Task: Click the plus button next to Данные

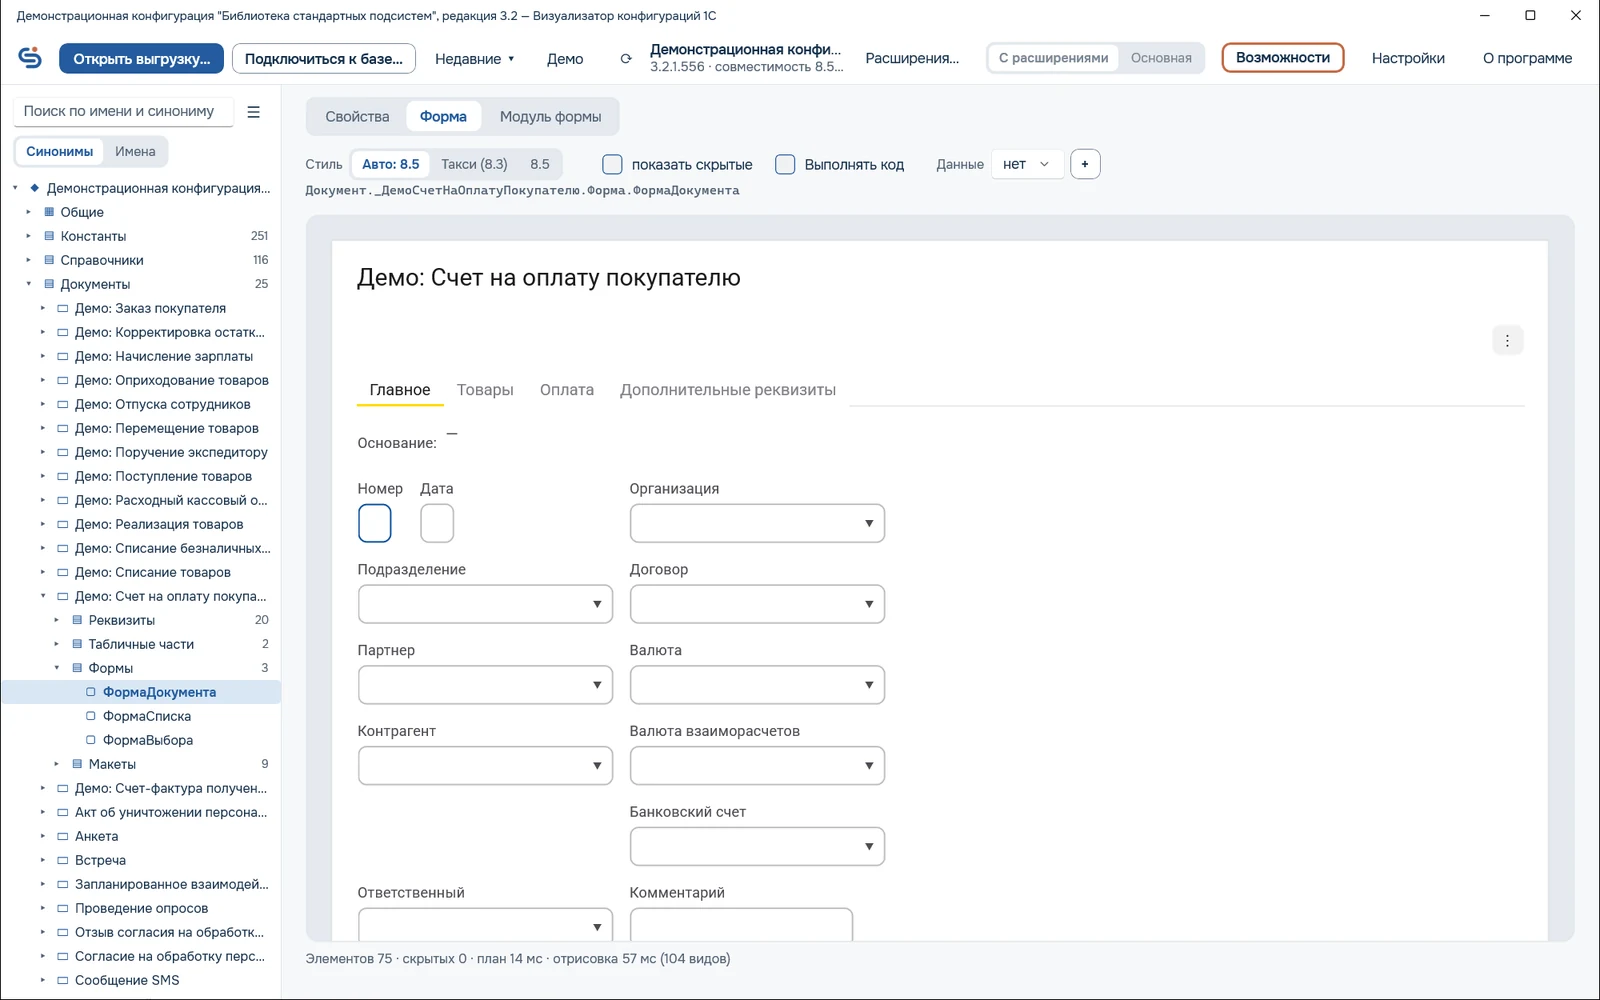Action: pyautogui.click(x=1085, y=164)
